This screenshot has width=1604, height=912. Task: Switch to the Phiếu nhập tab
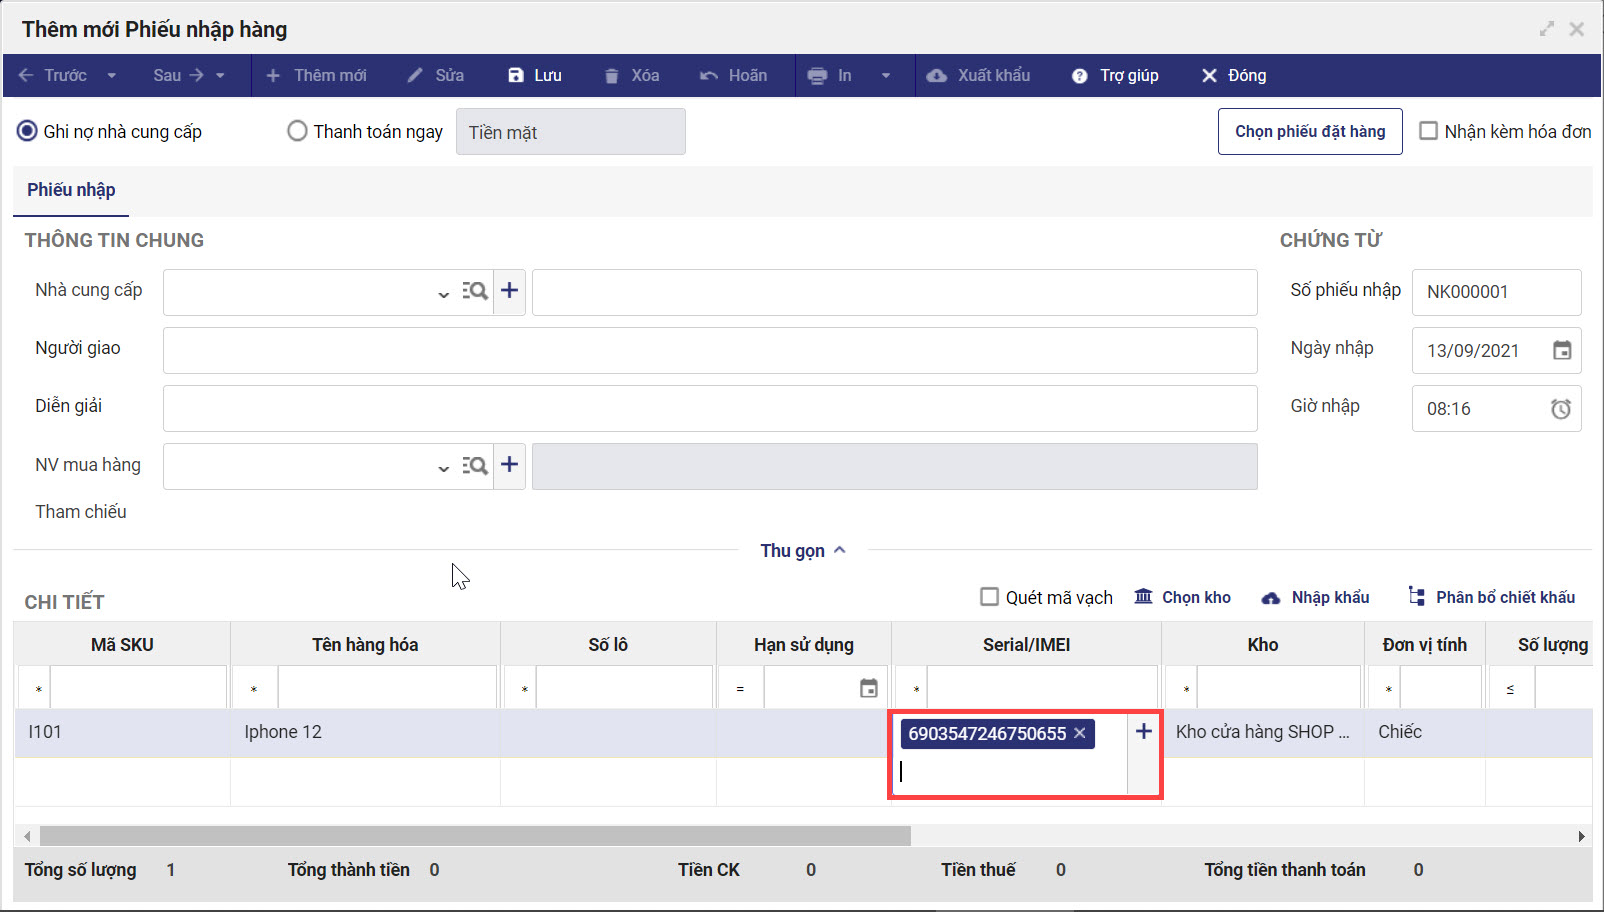point(71,190)
